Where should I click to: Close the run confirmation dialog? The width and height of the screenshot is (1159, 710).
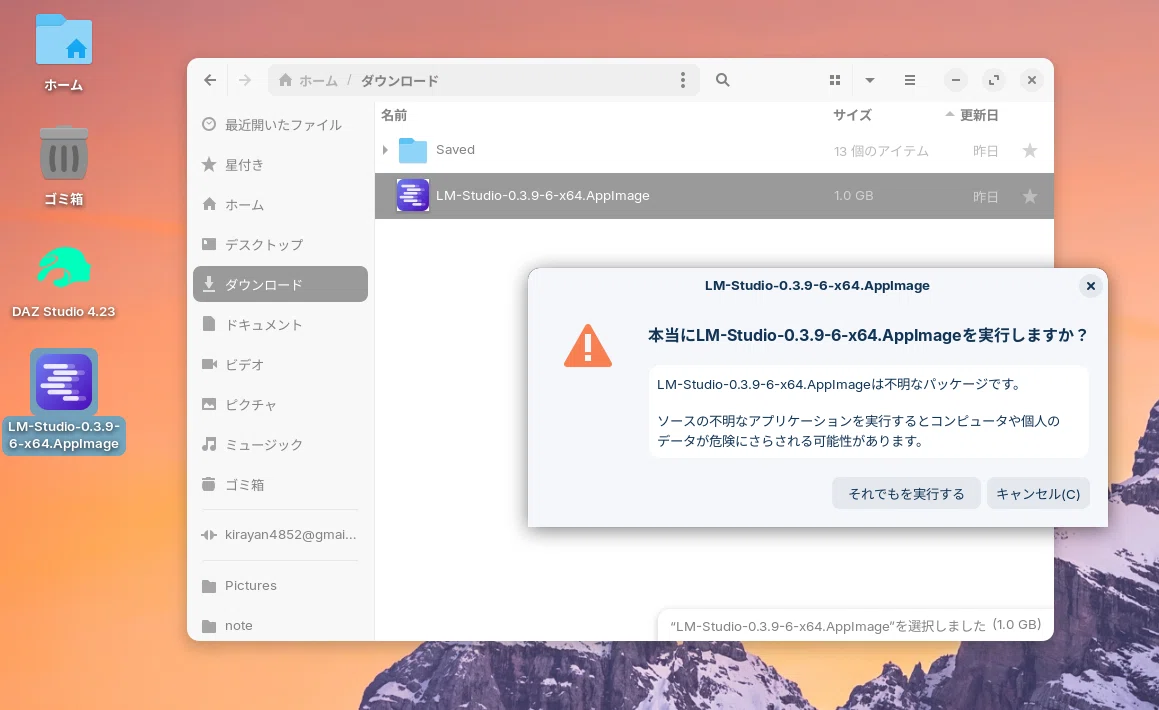tap(1090, 286)
